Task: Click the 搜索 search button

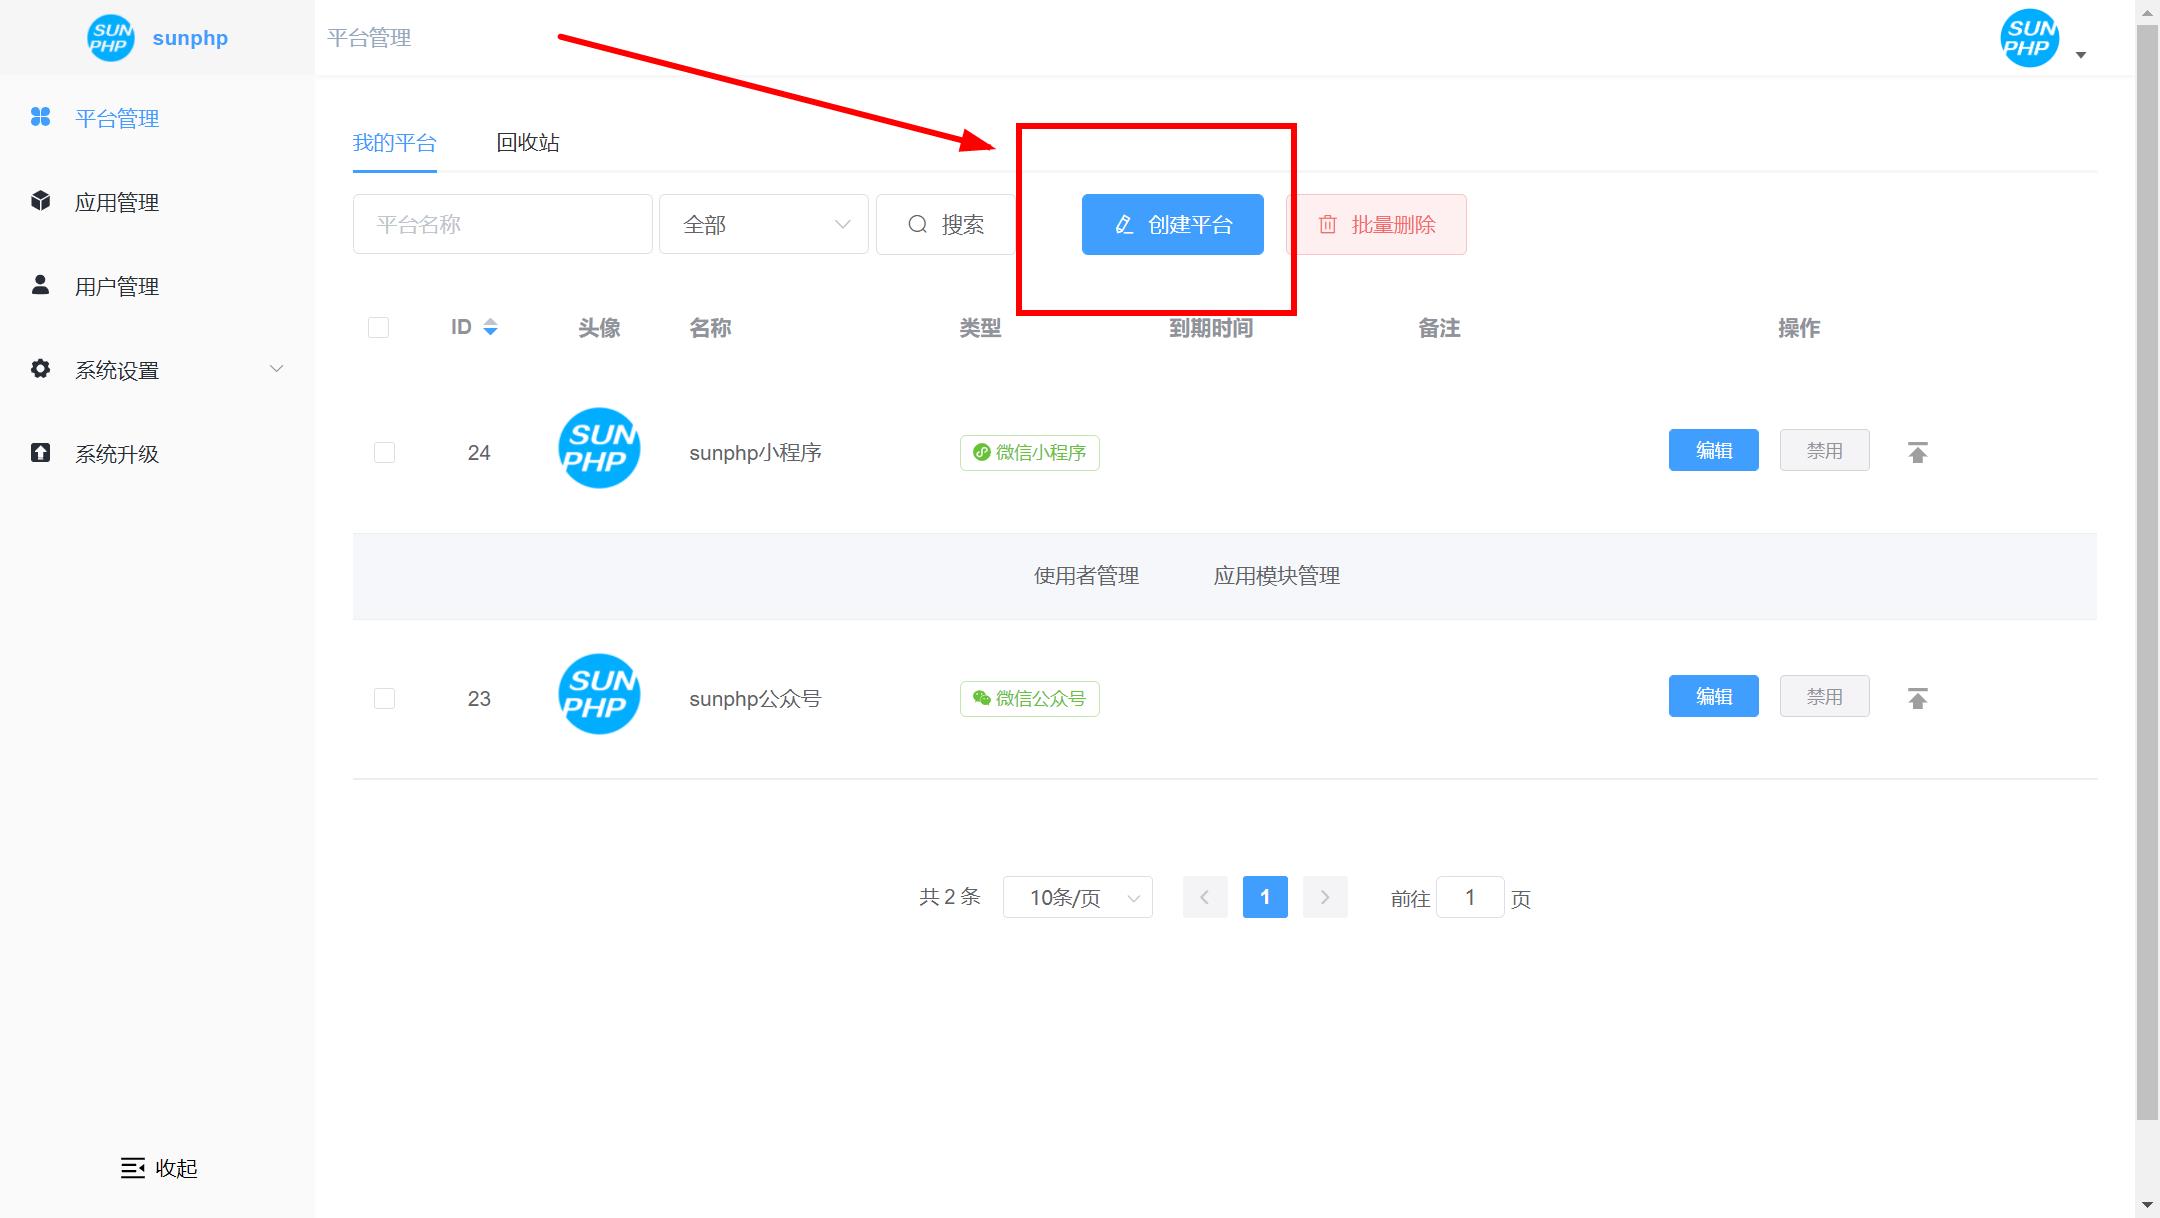Action: click(x=946, y=224)
